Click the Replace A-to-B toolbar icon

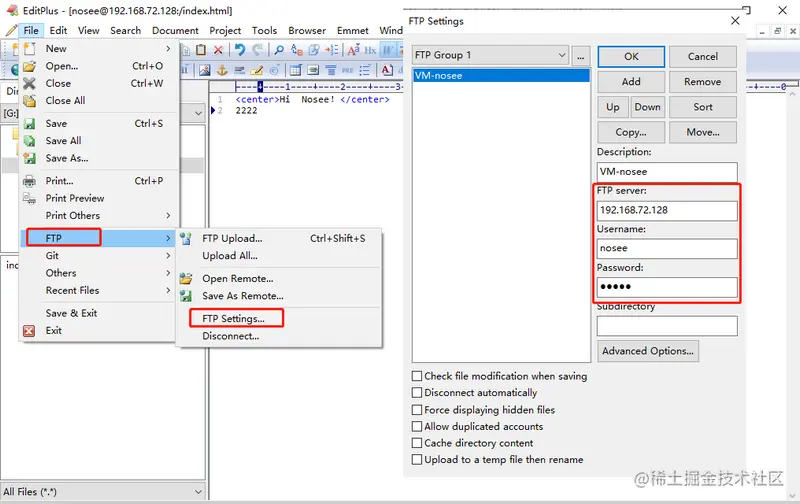pos(296,49)
